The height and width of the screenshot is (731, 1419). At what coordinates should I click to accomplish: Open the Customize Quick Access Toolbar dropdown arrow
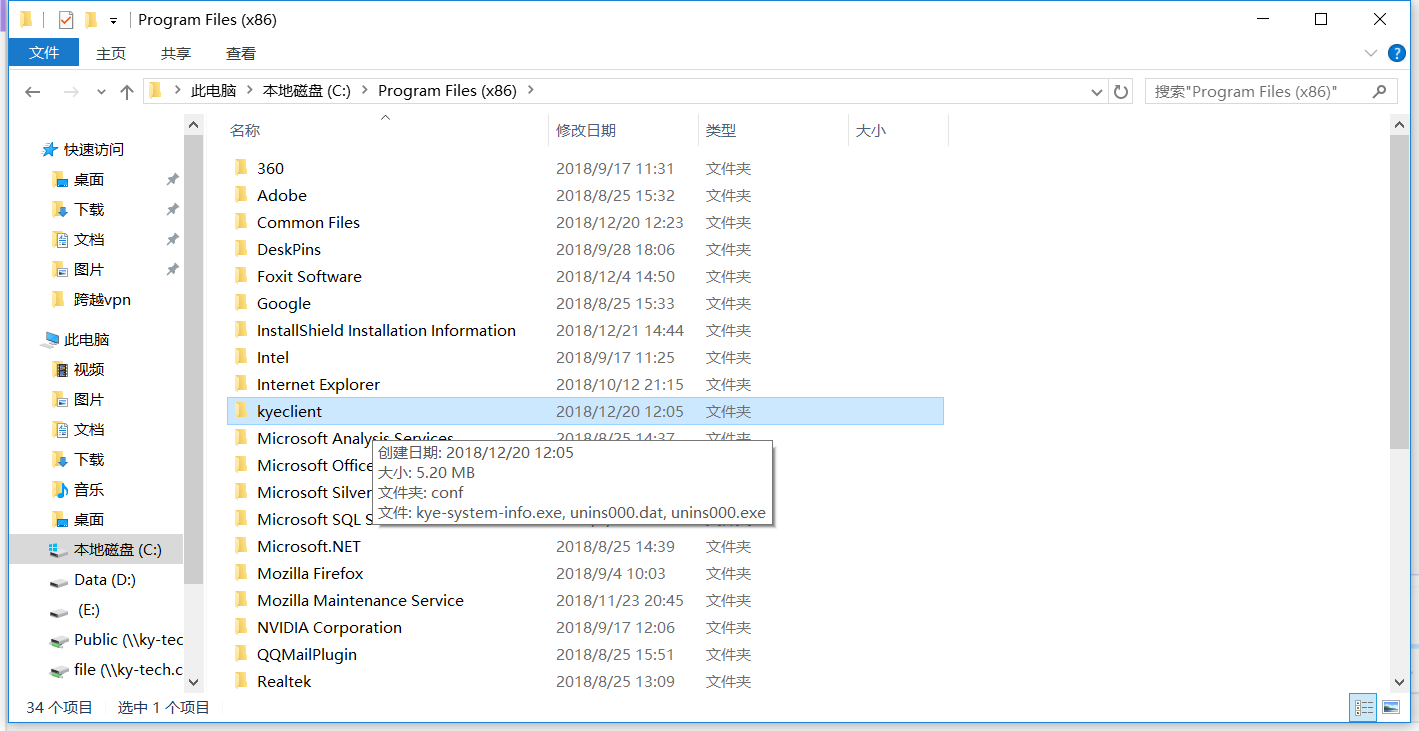(113, 21)
